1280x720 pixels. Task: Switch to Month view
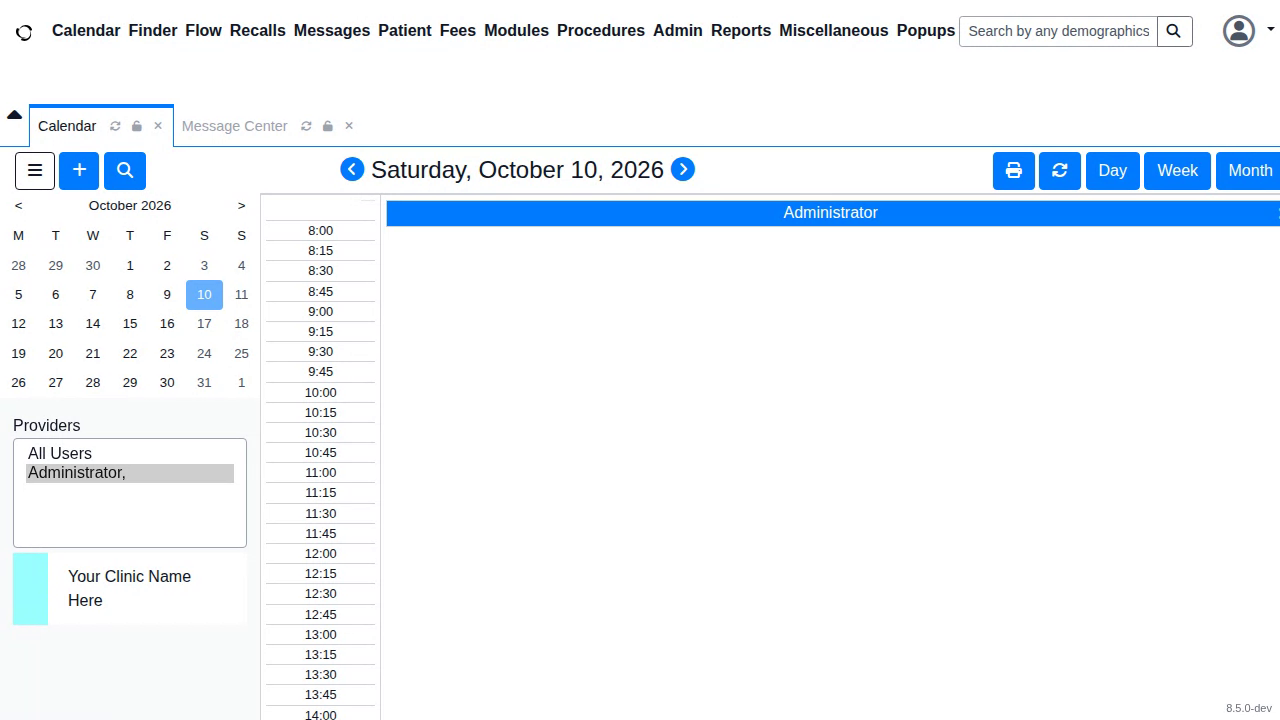coord(1250,170)
